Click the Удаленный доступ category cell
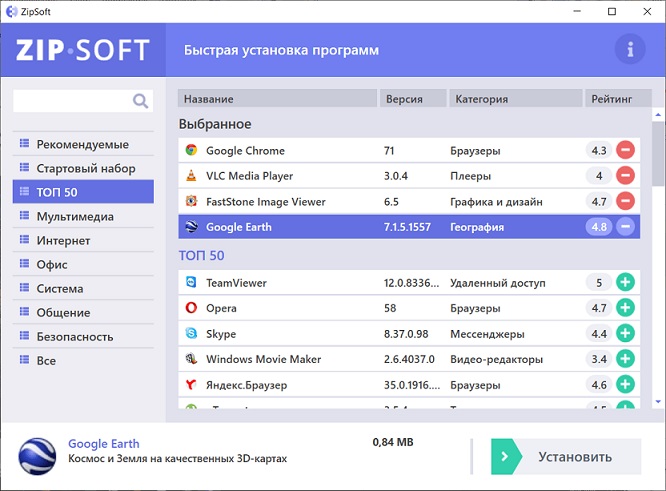This screenshot has width=666, height=491. (497, 283)
